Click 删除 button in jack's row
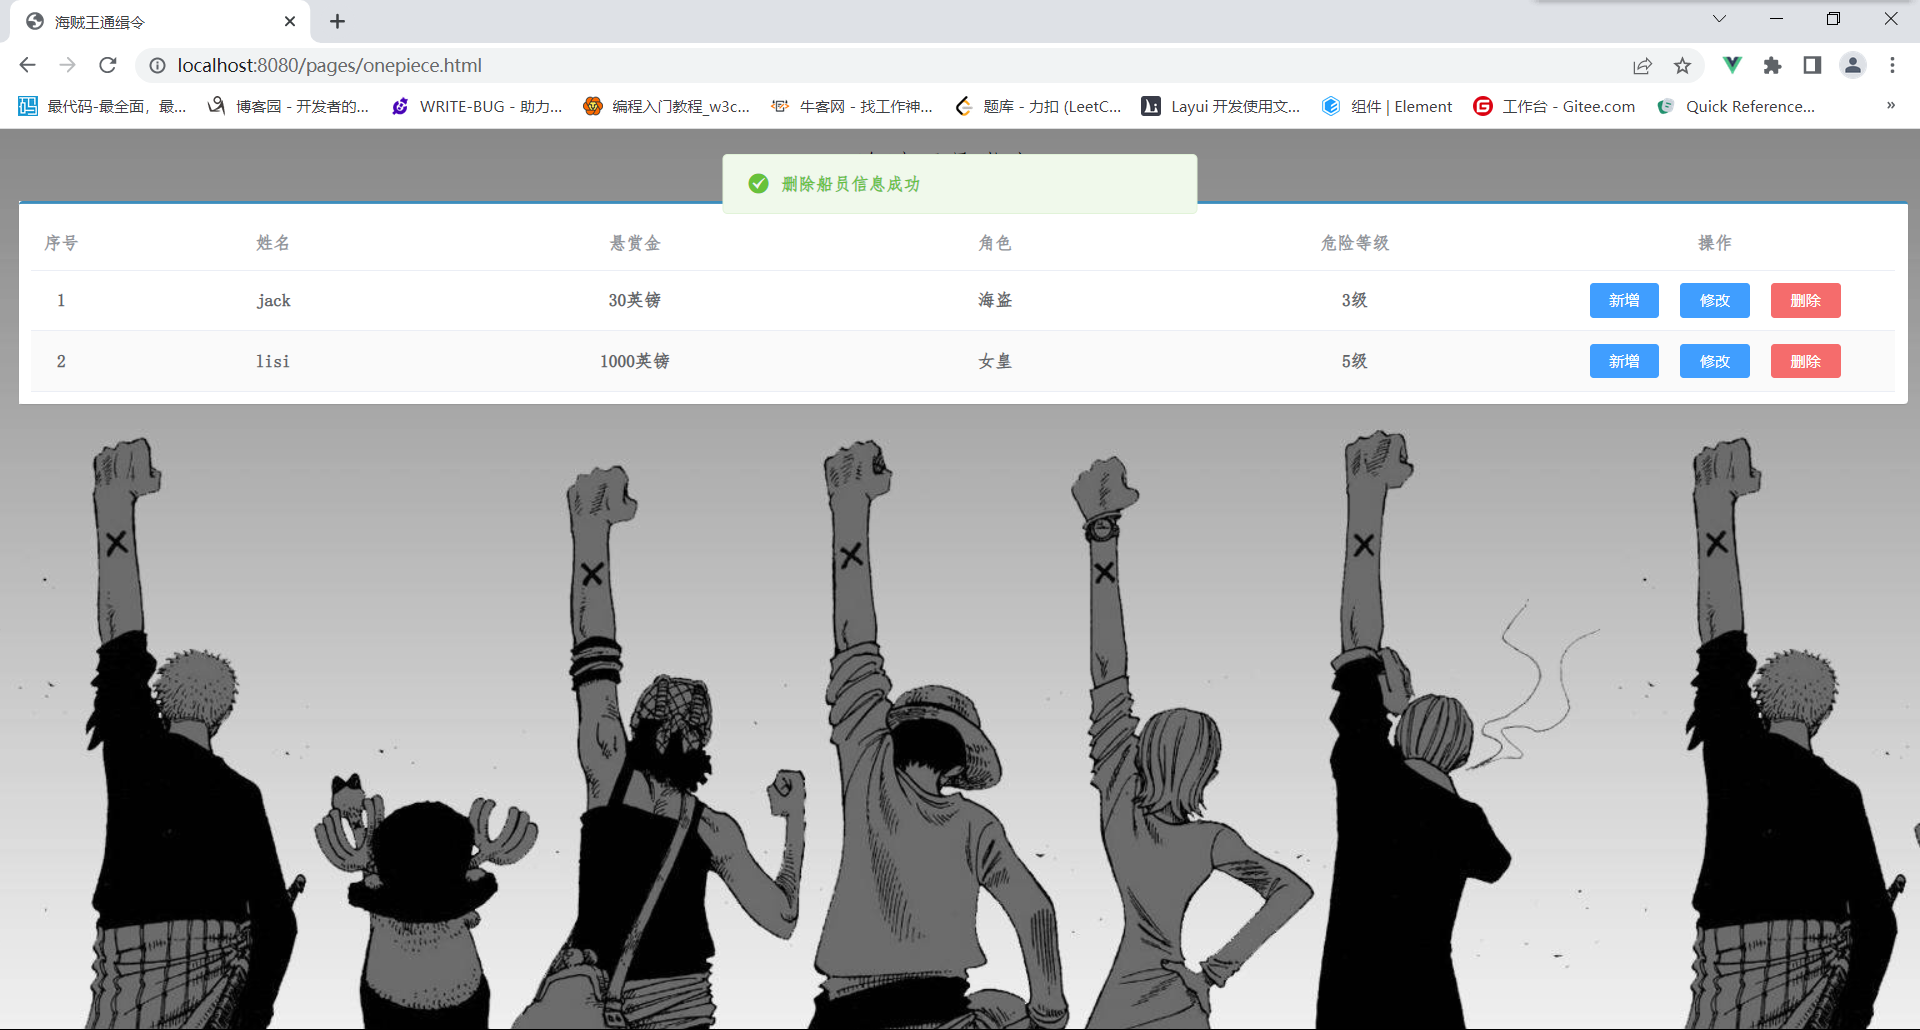The width and height of the screenshot is (1920, 1030). [1806, 300]
